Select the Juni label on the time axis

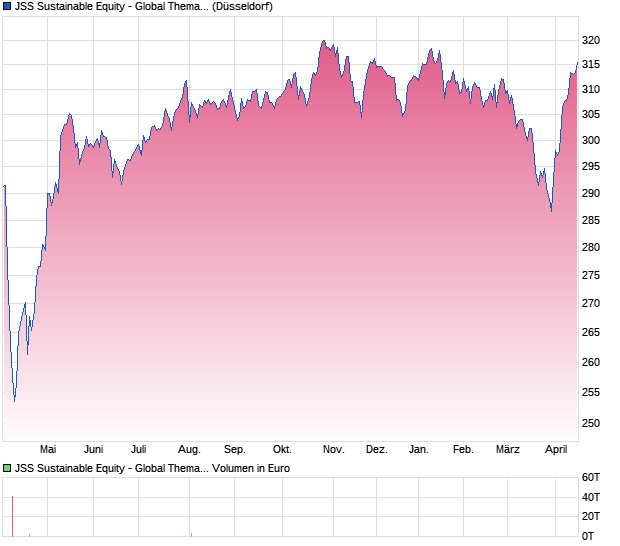tap(94, 449)
